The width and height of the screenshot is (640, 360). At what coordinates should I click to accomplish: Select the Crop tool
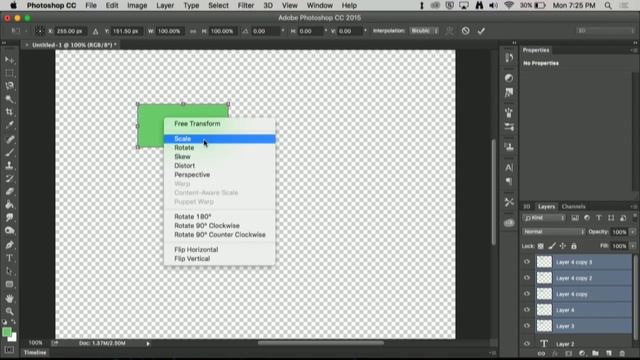9,112
